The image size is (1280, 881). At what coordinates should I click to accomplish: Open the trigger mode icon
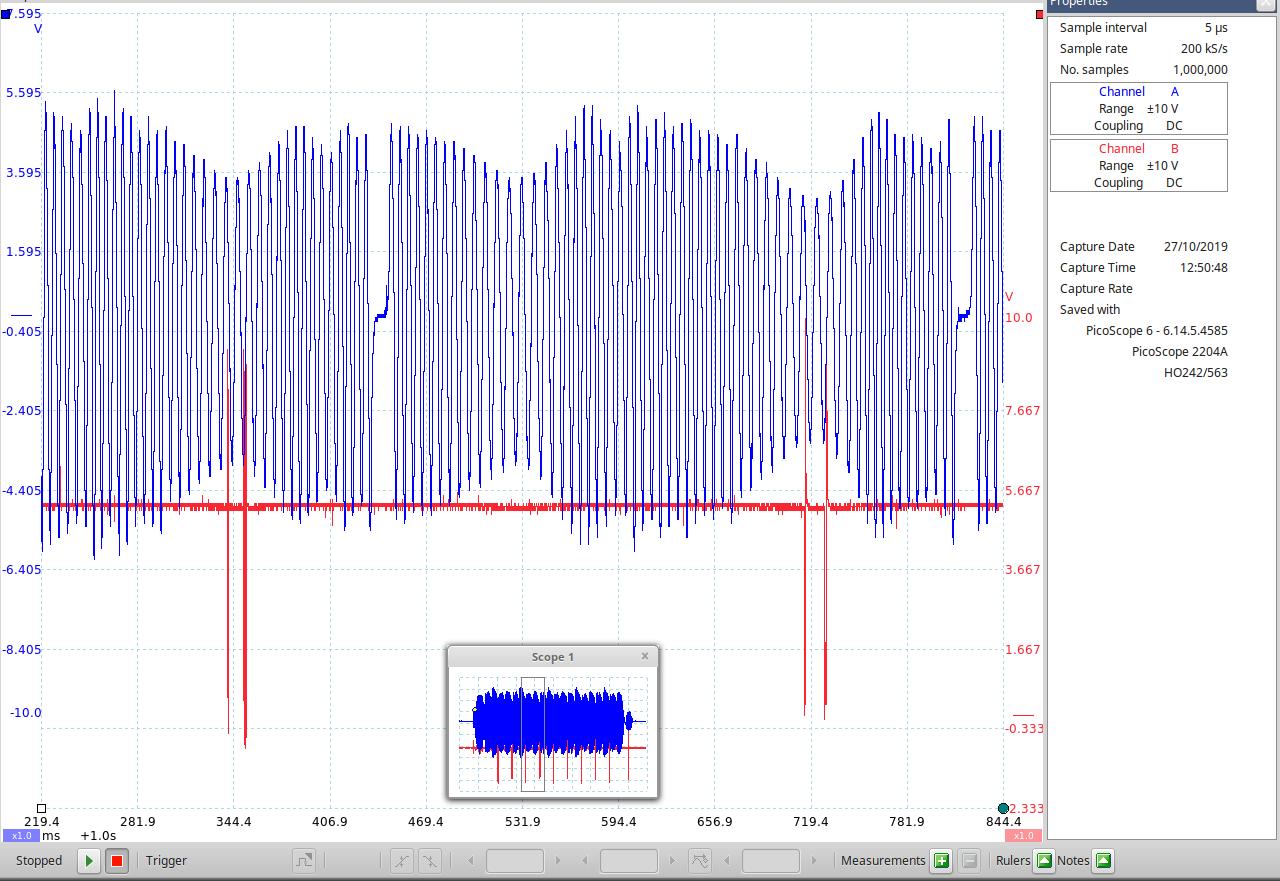point(303,860)
